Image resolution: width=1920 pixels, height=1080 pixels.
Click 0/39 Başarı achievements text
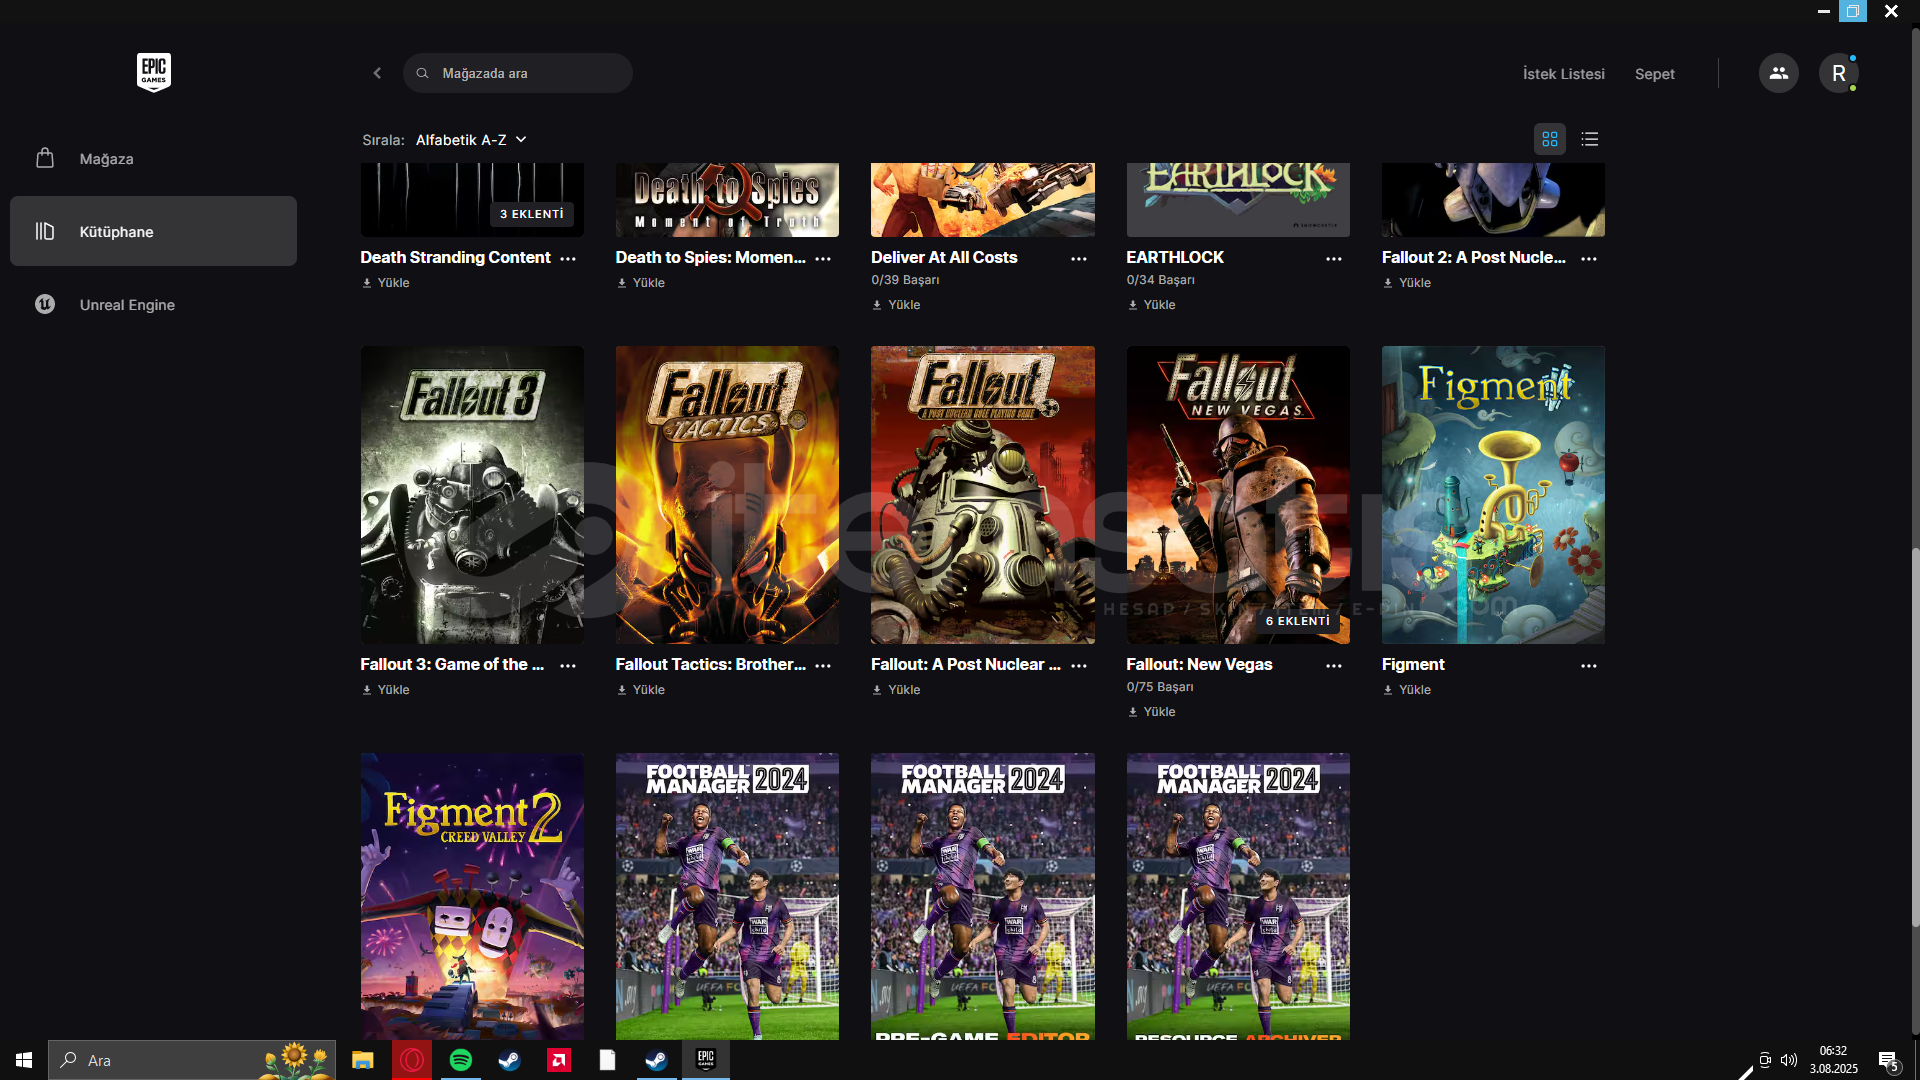coord(905,280)
